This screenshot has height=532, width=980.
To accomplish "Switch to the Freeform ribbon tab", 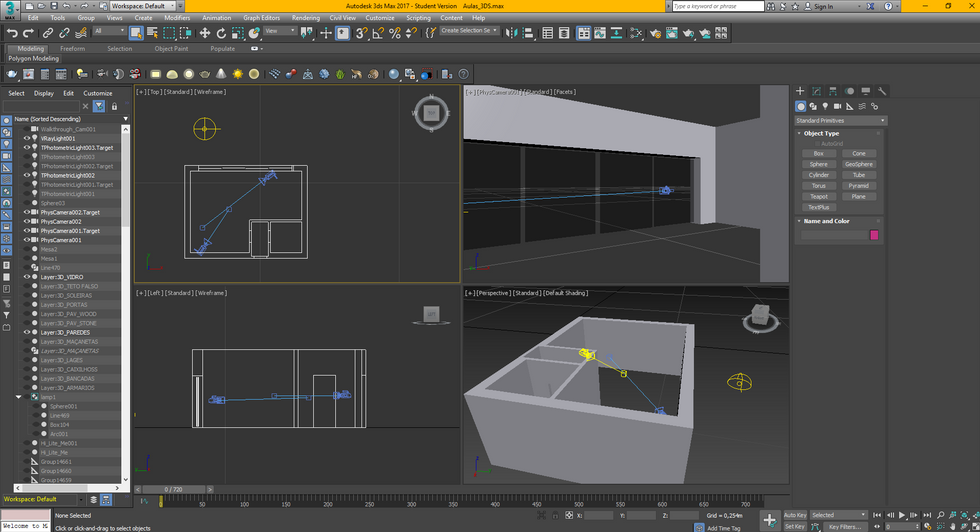I will [72, 49].
